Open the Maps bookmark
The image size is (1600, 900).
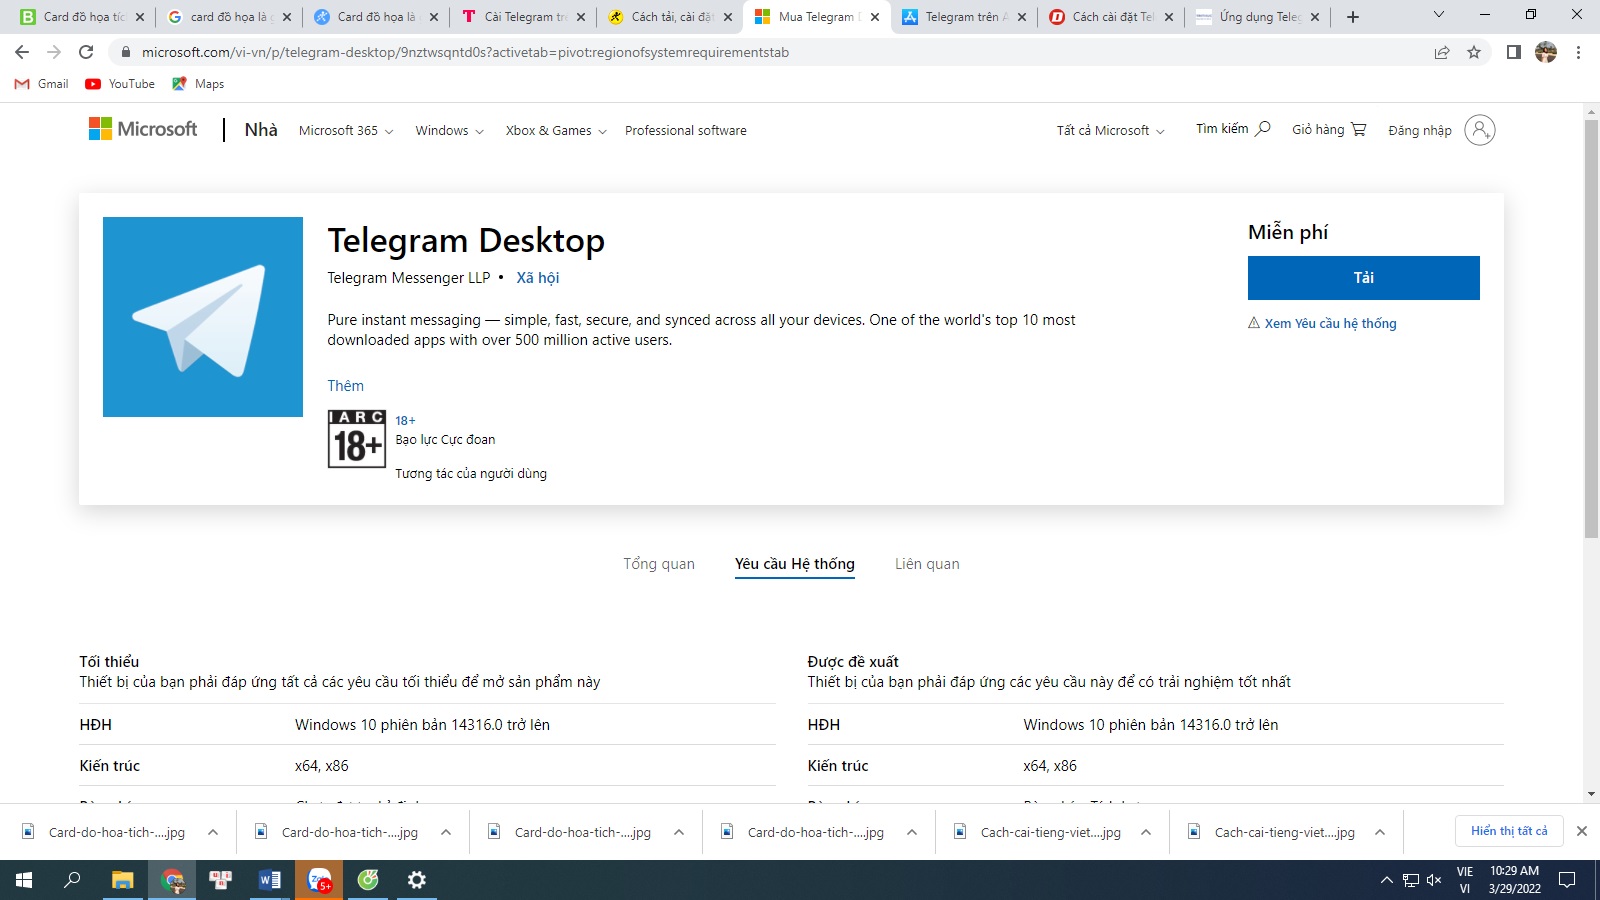point(198,84)
